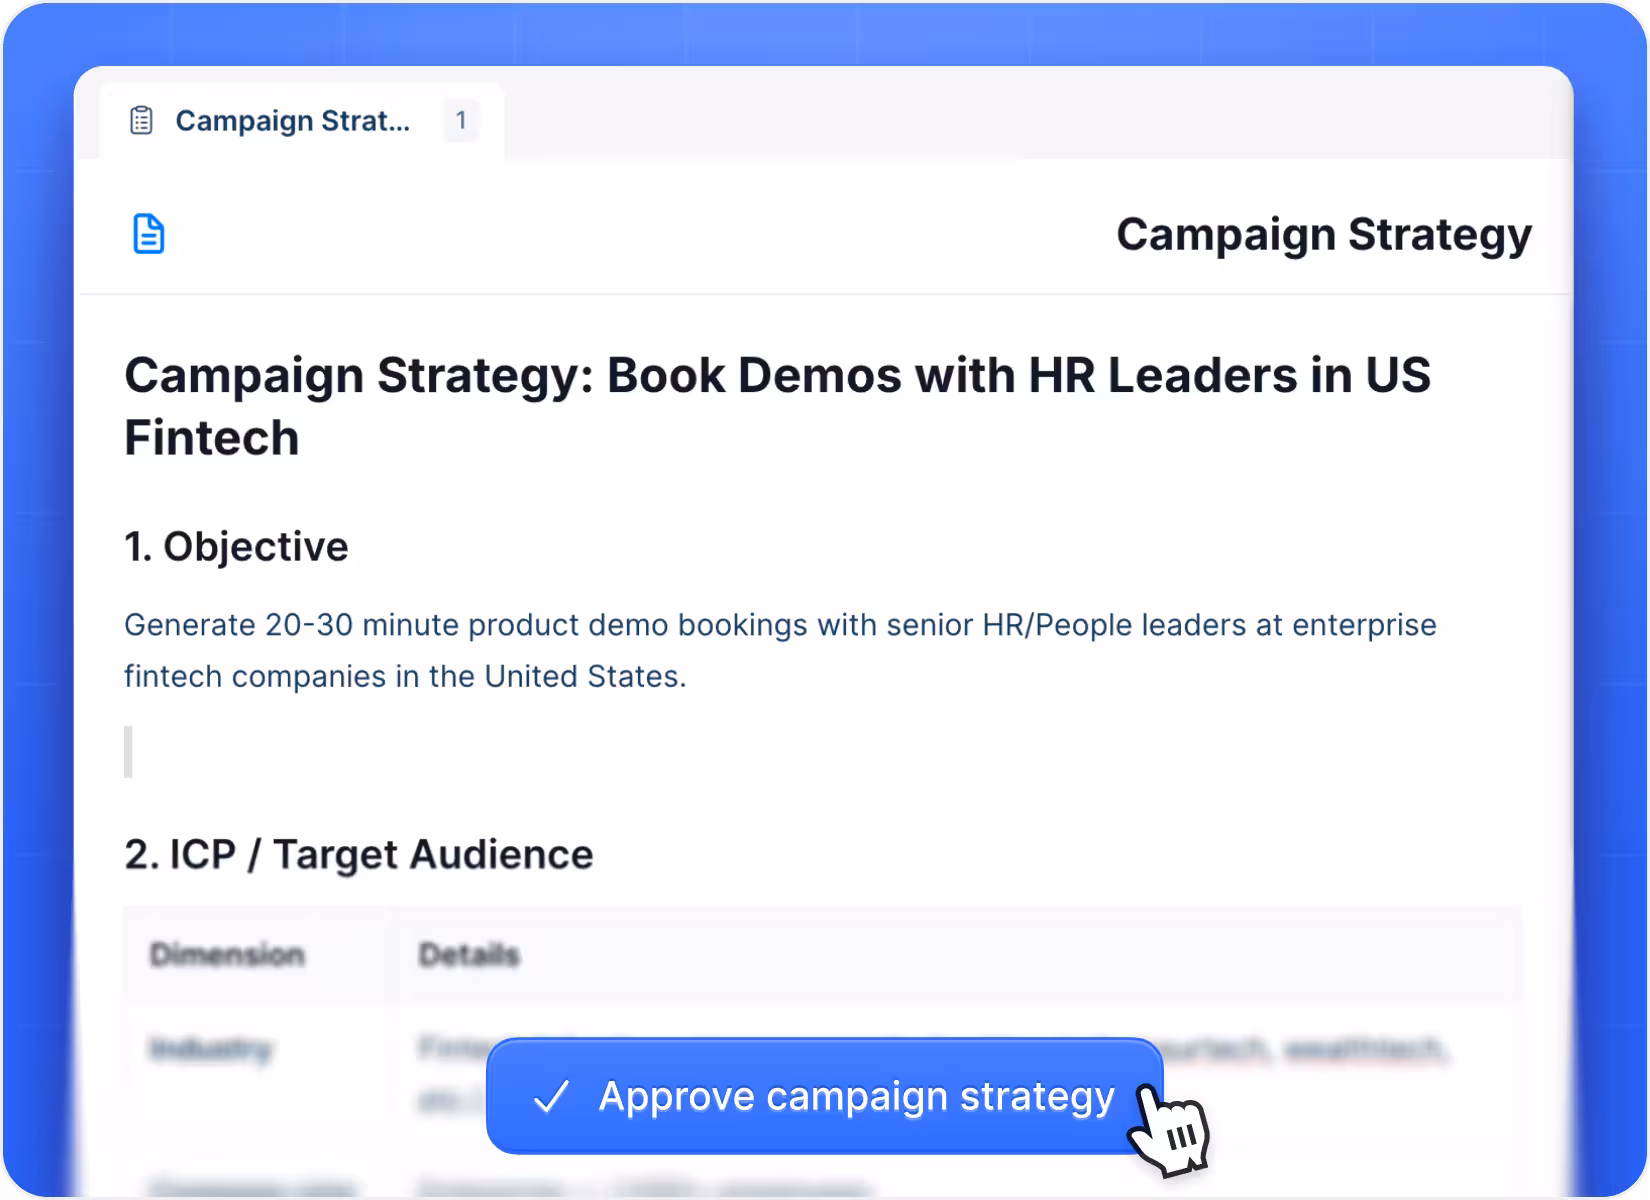Open the Campaign Strat... tab
The image size is (1650, 1200).
point(301,121)
